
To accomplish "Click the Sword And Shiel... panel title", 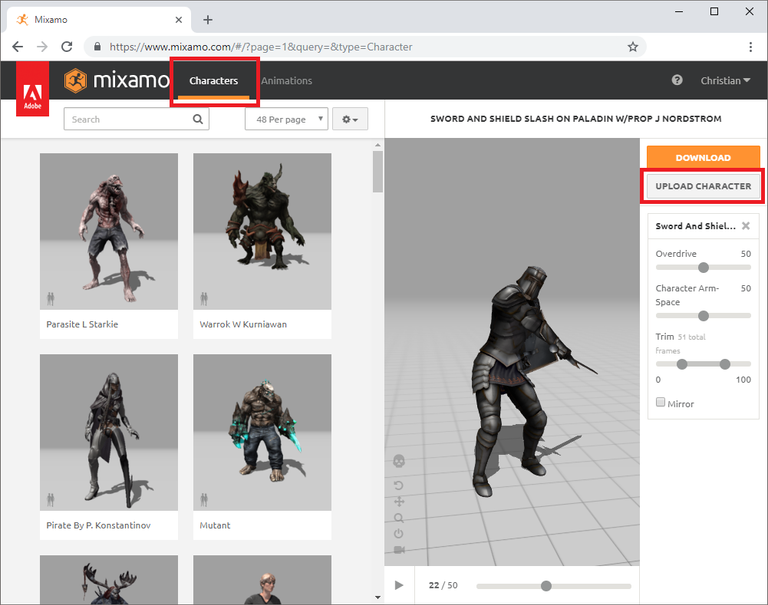I will click(696, 226).
